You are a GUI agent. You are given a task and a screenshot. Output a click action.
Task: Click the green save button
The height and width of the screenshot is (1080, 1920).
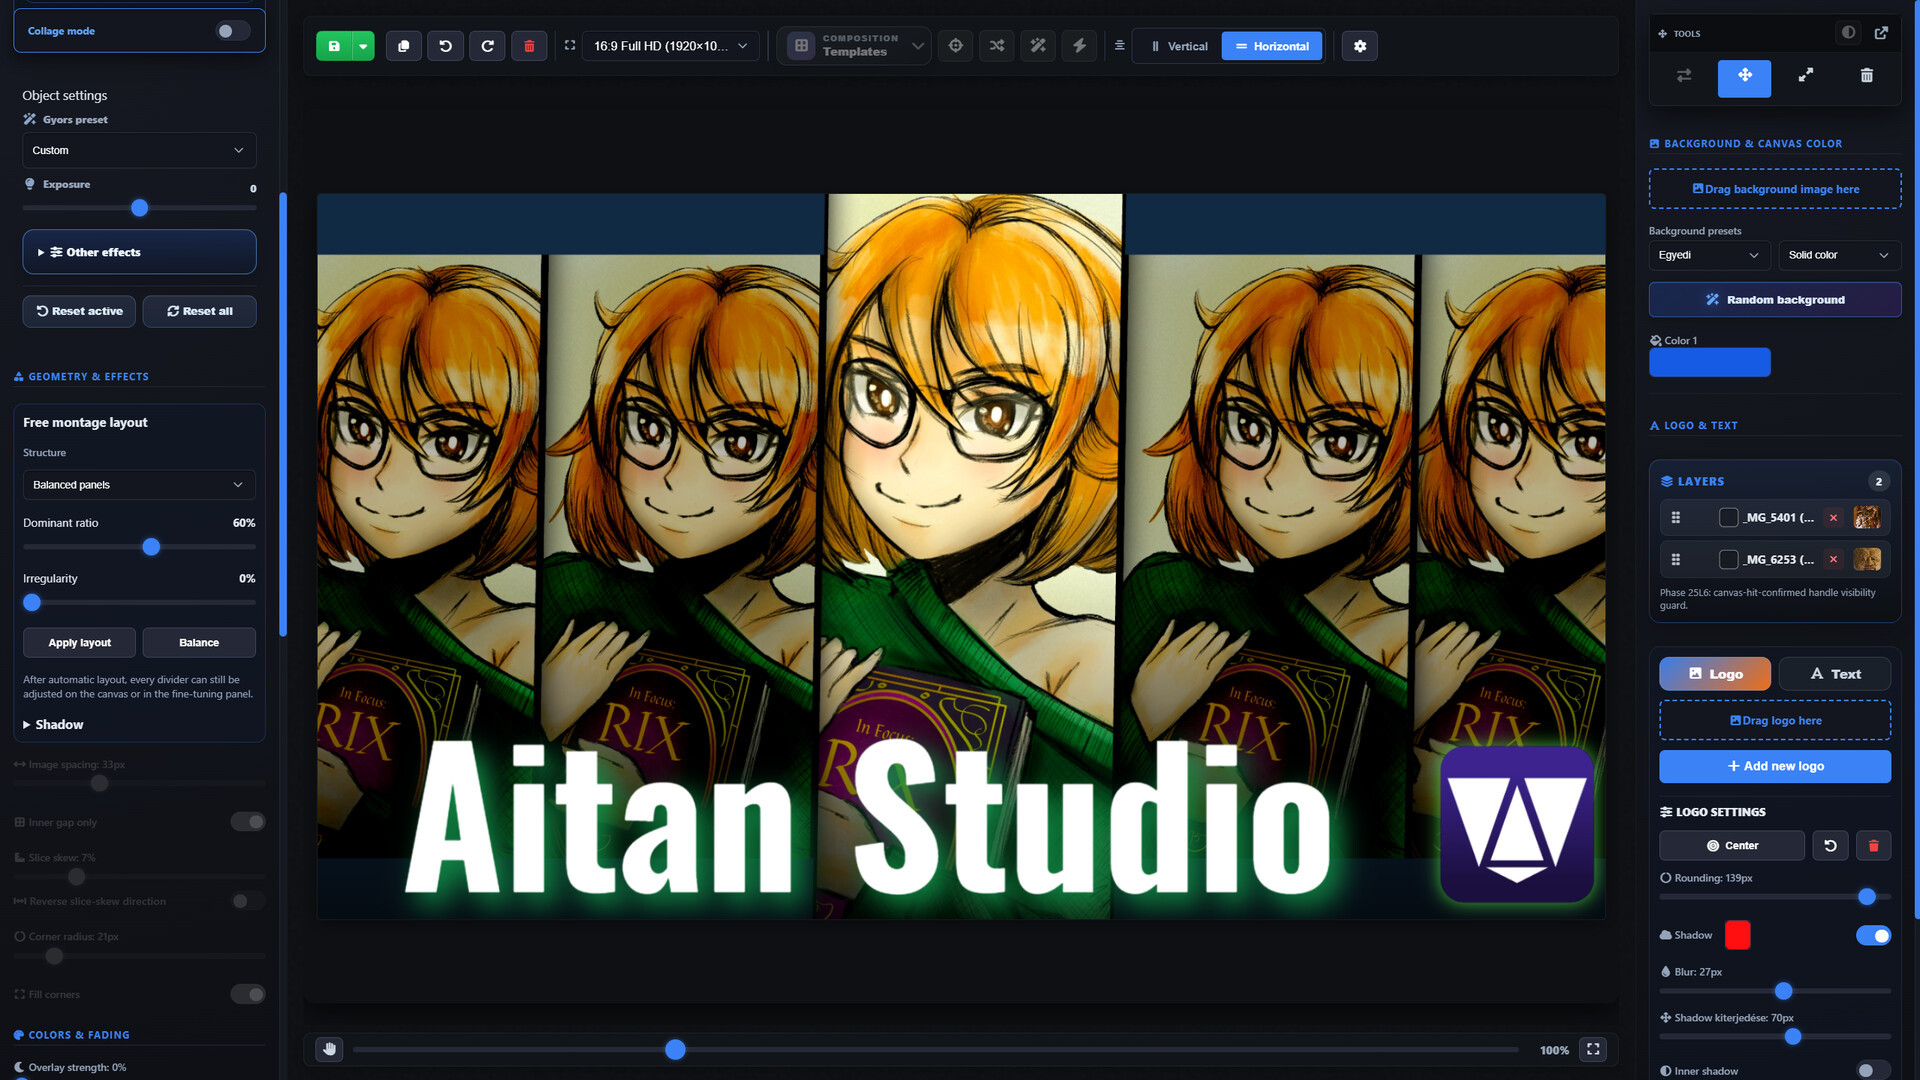click(334, 46)
